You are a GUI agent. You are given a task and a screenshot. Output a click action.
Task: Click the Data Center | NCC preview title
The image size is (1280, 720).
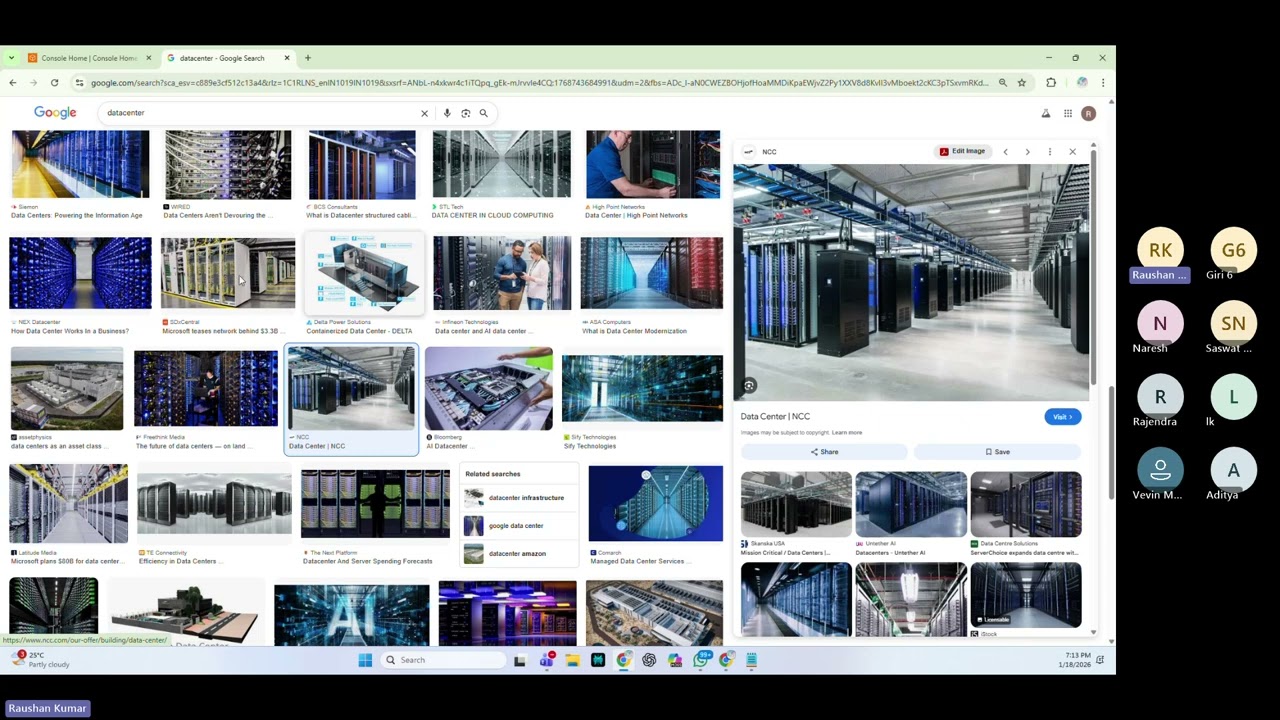[775, 417]
